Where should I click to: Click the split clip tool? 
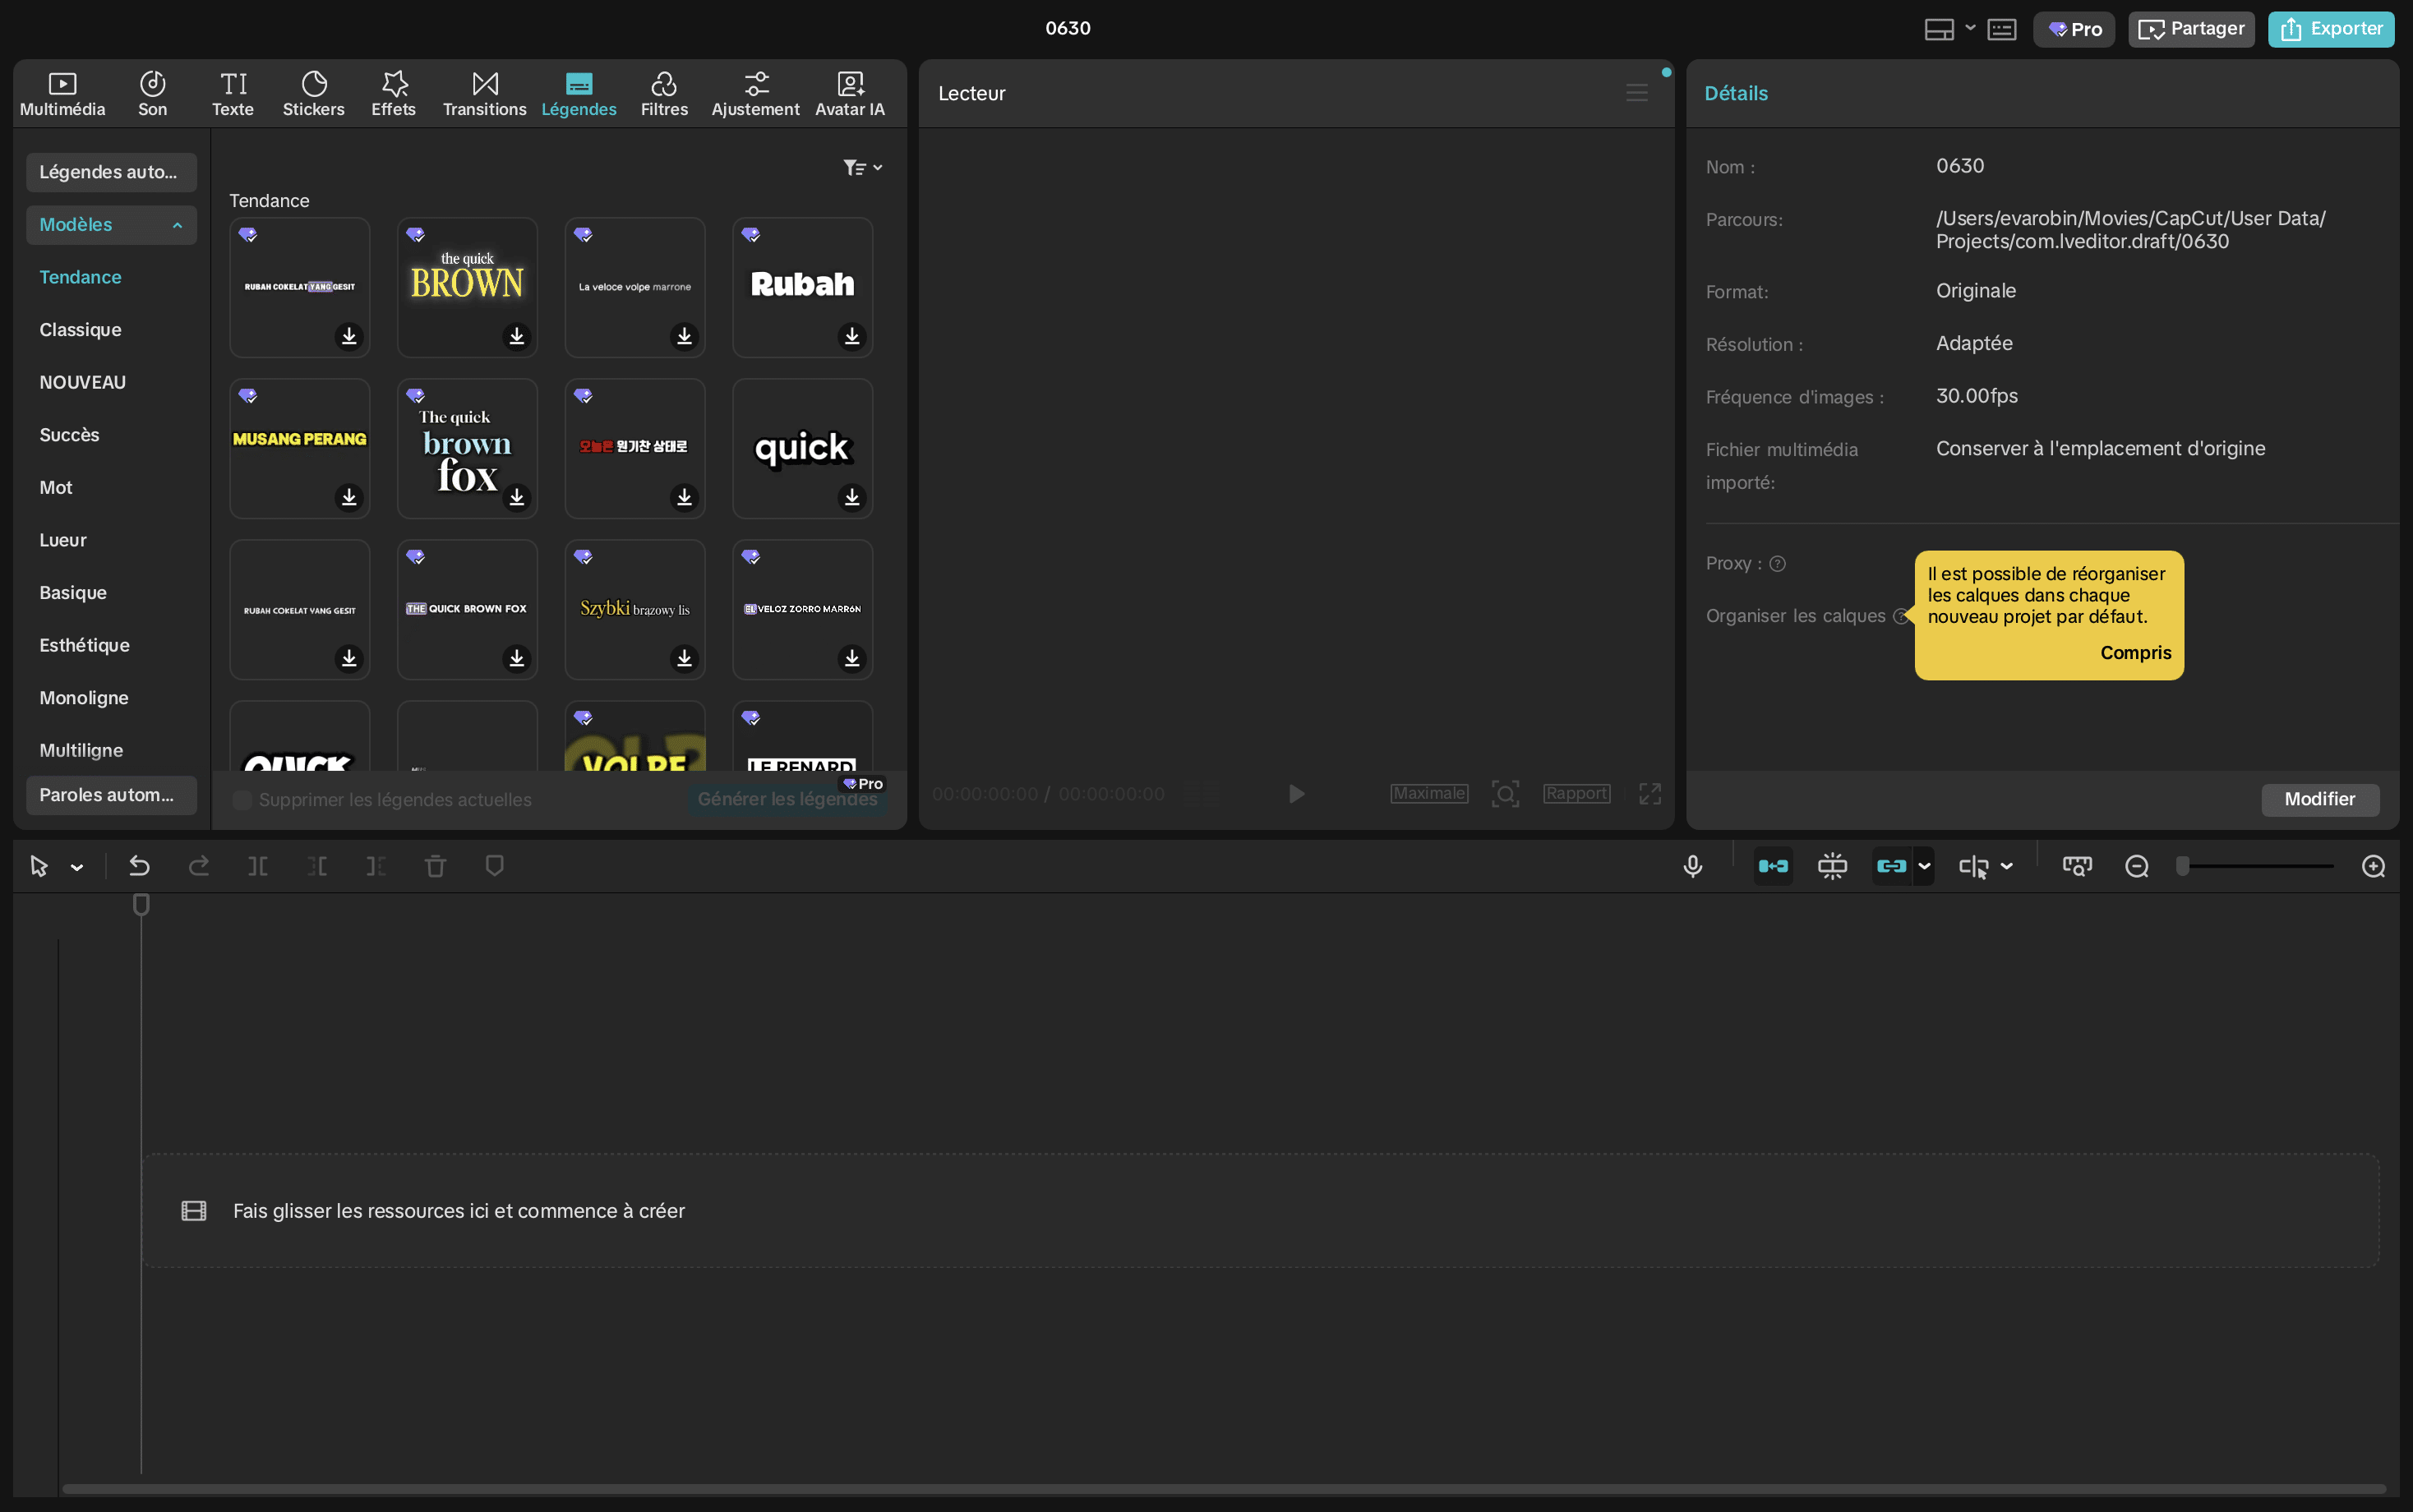point(258,866)
